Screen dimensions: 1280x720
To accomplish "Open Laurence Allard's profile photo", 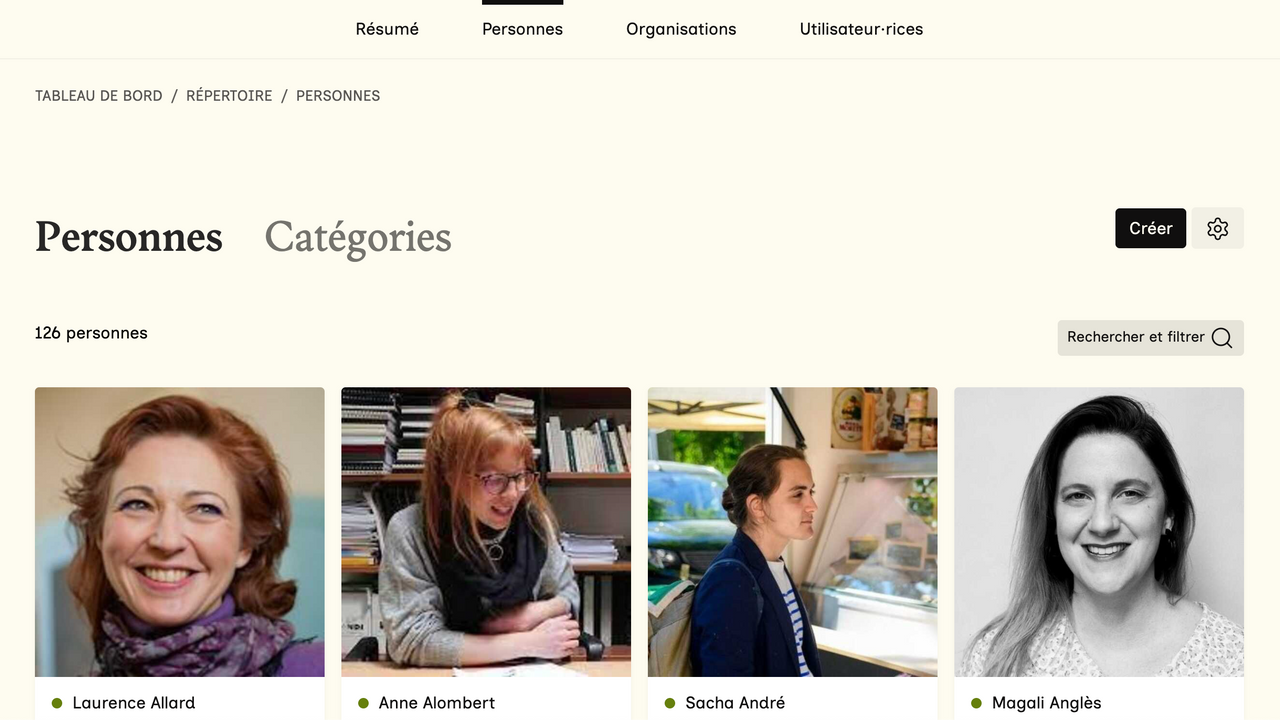I will coord(180,532).
